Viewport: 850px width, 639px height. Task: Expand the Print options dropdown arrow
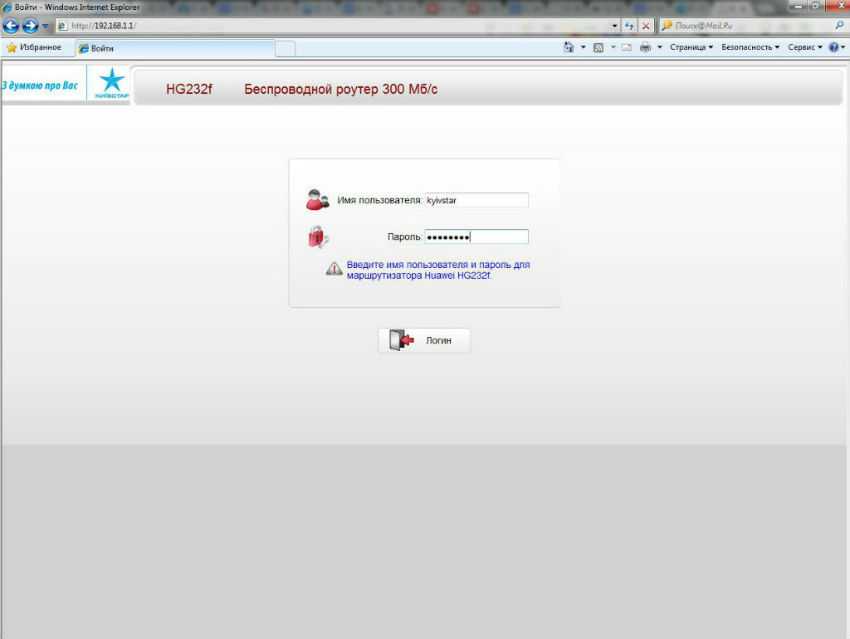coord(660,47)
